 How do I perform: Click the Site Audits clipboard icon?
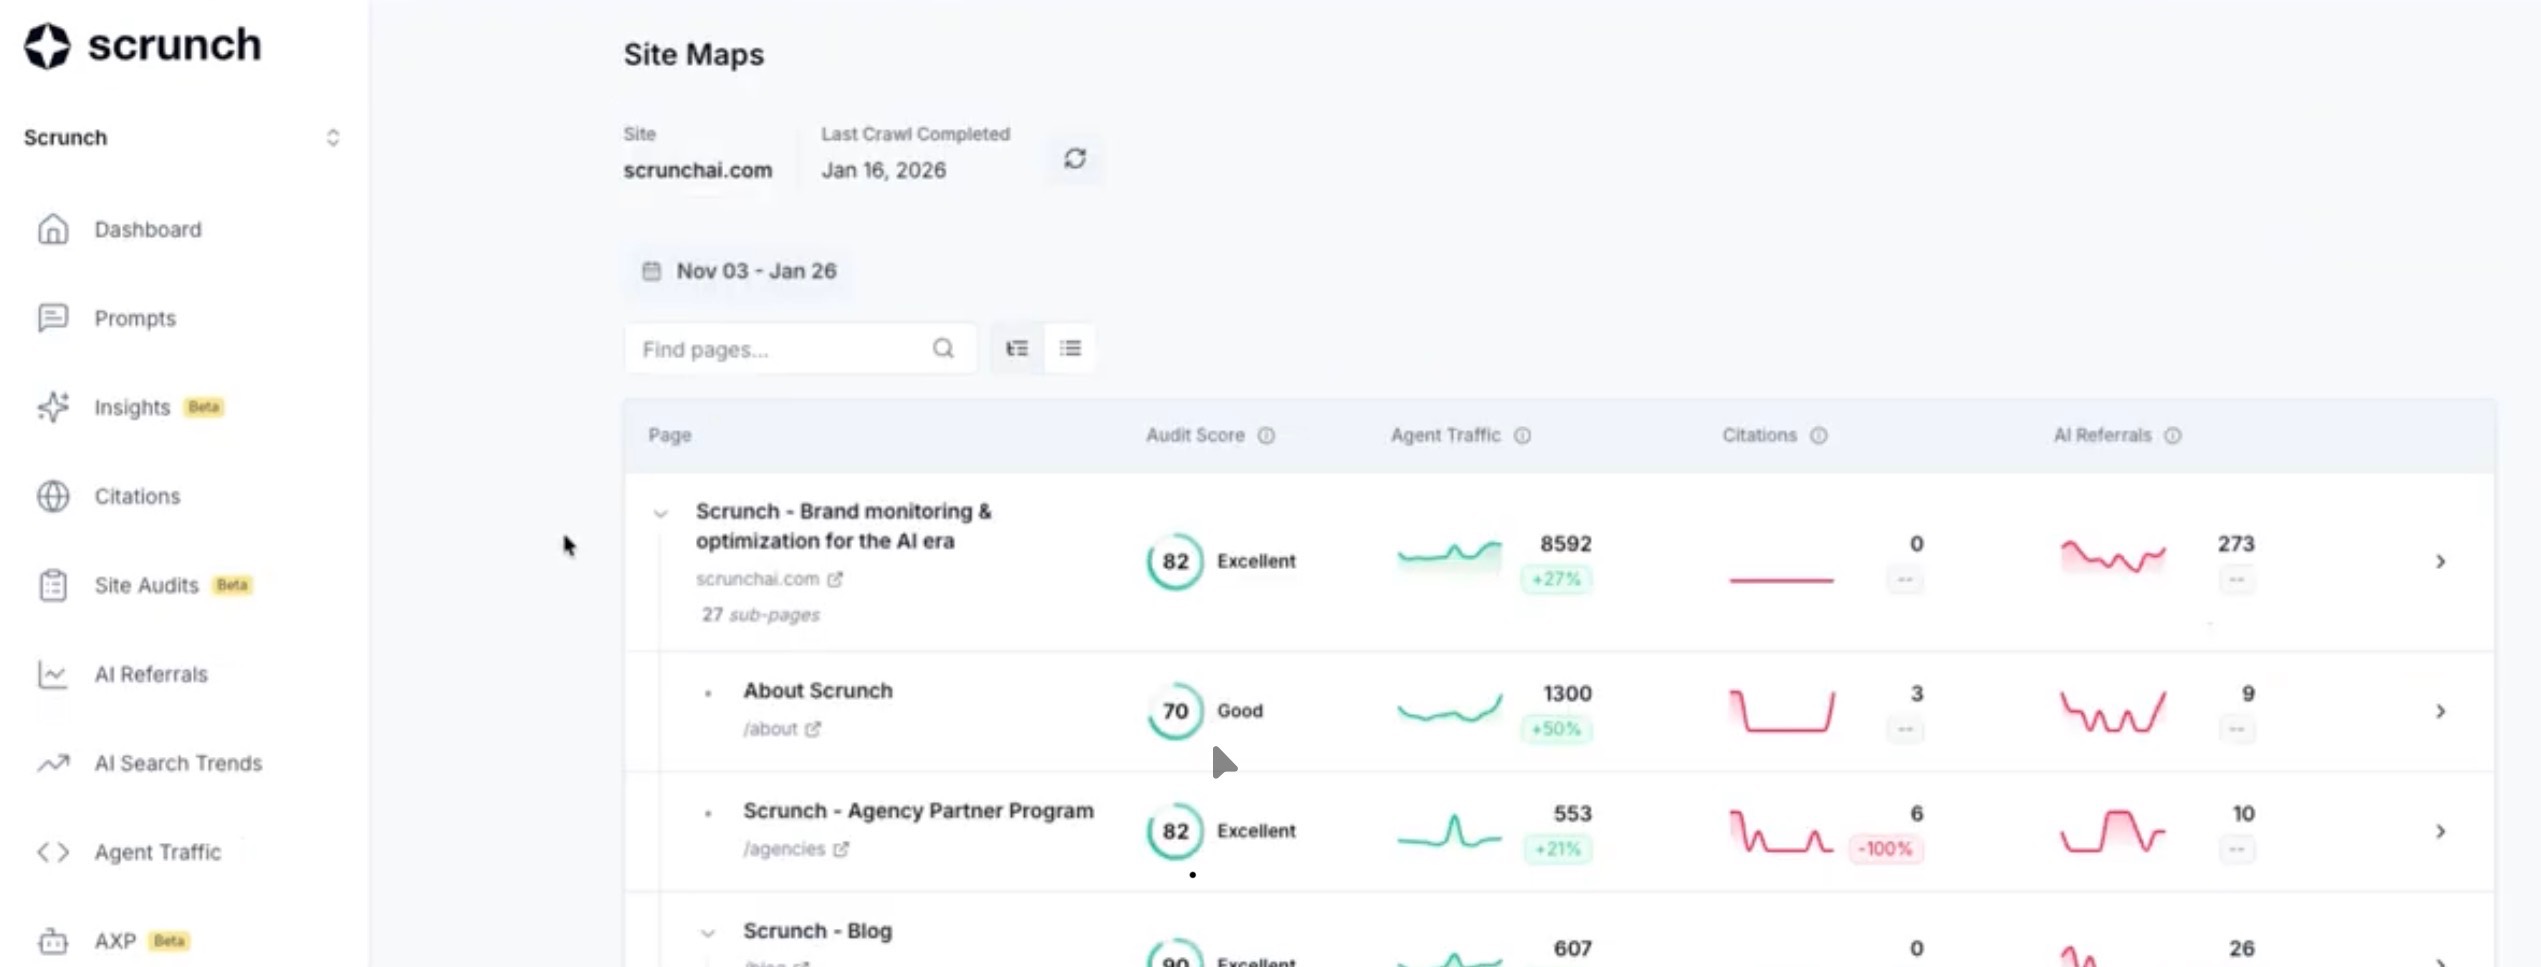pos(53,585)
